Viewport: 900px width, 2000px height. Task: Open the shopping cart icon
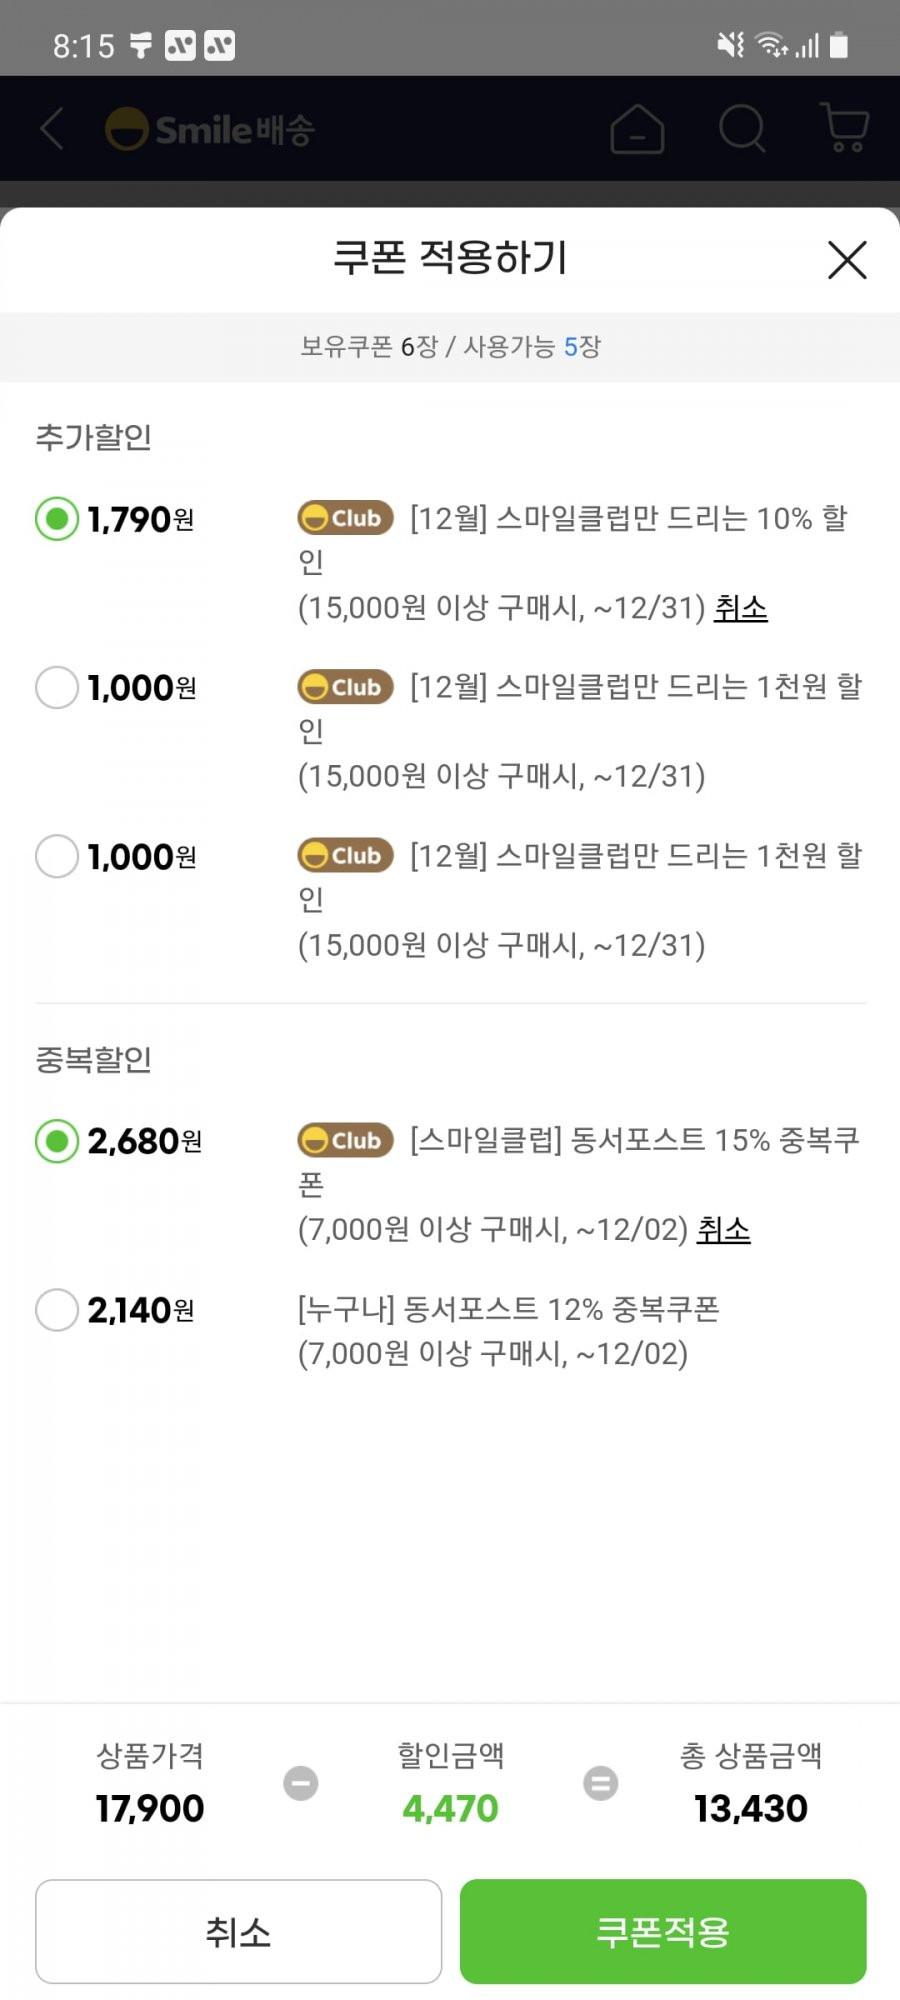point(844,127)
